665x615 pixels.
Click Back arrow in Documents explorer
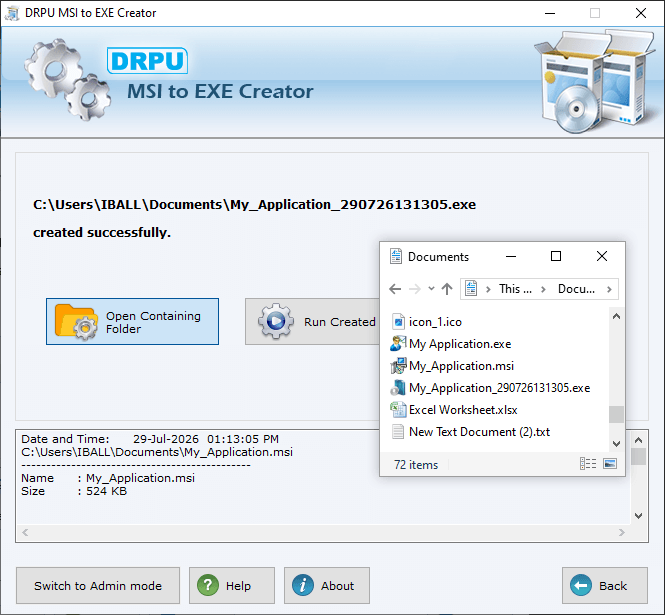pos(395,289)
